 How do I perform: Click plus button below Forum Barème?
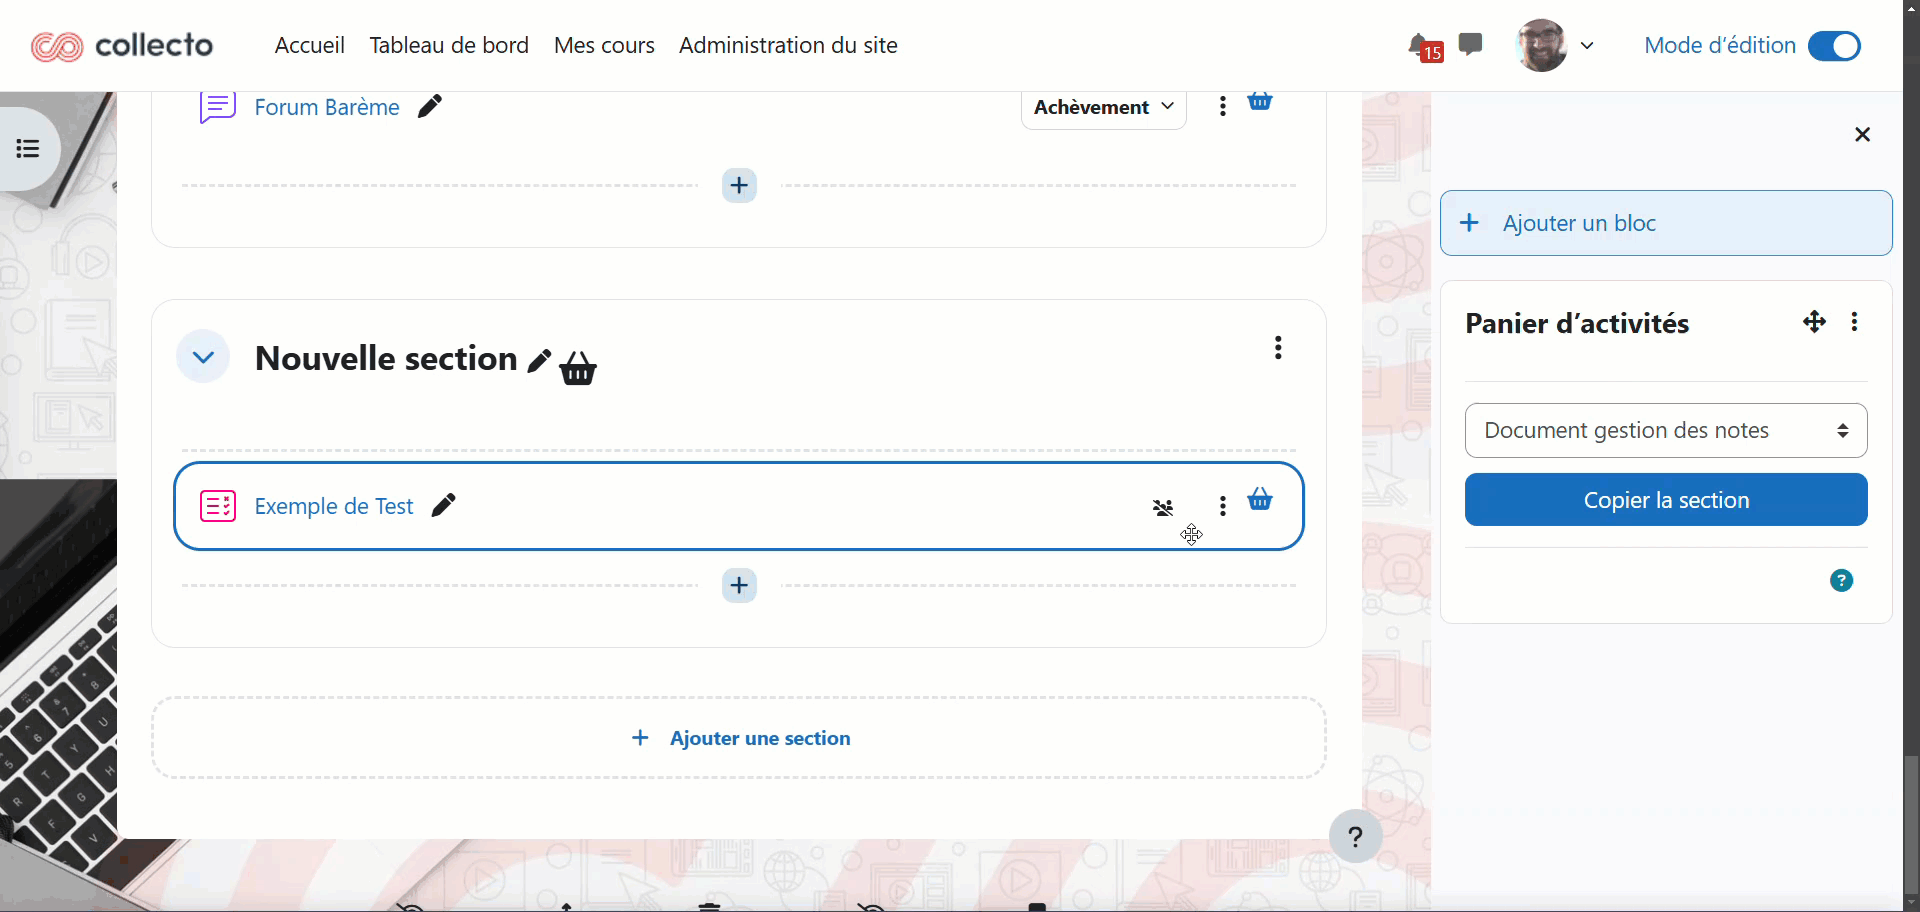[x=739, y=185]
